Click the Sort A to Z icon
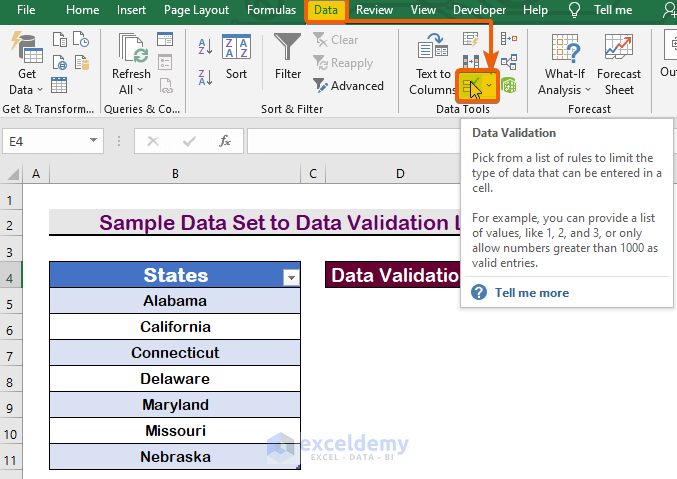The width and height of the screenshot is (677, 479). tap(206, 47)
